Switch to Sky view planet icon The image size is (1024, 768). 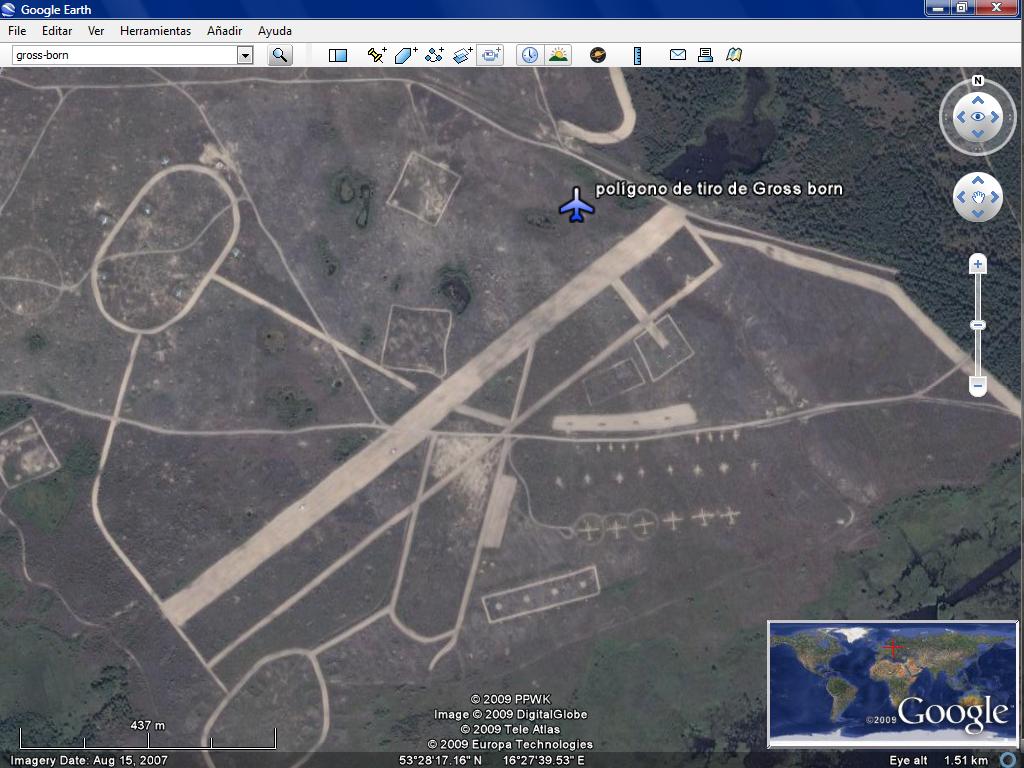point(598,55)
